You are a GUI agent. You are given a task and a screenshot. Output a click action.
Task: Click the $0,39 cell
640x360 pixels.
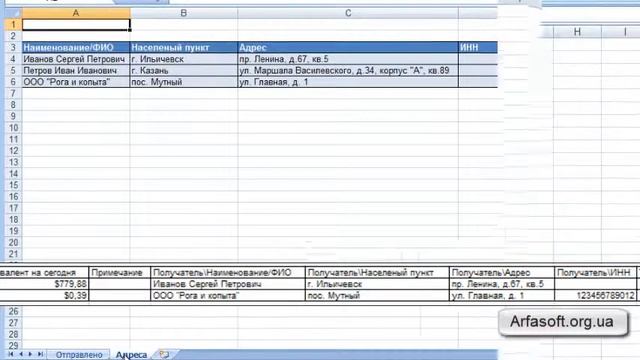[x=44, y=296]
